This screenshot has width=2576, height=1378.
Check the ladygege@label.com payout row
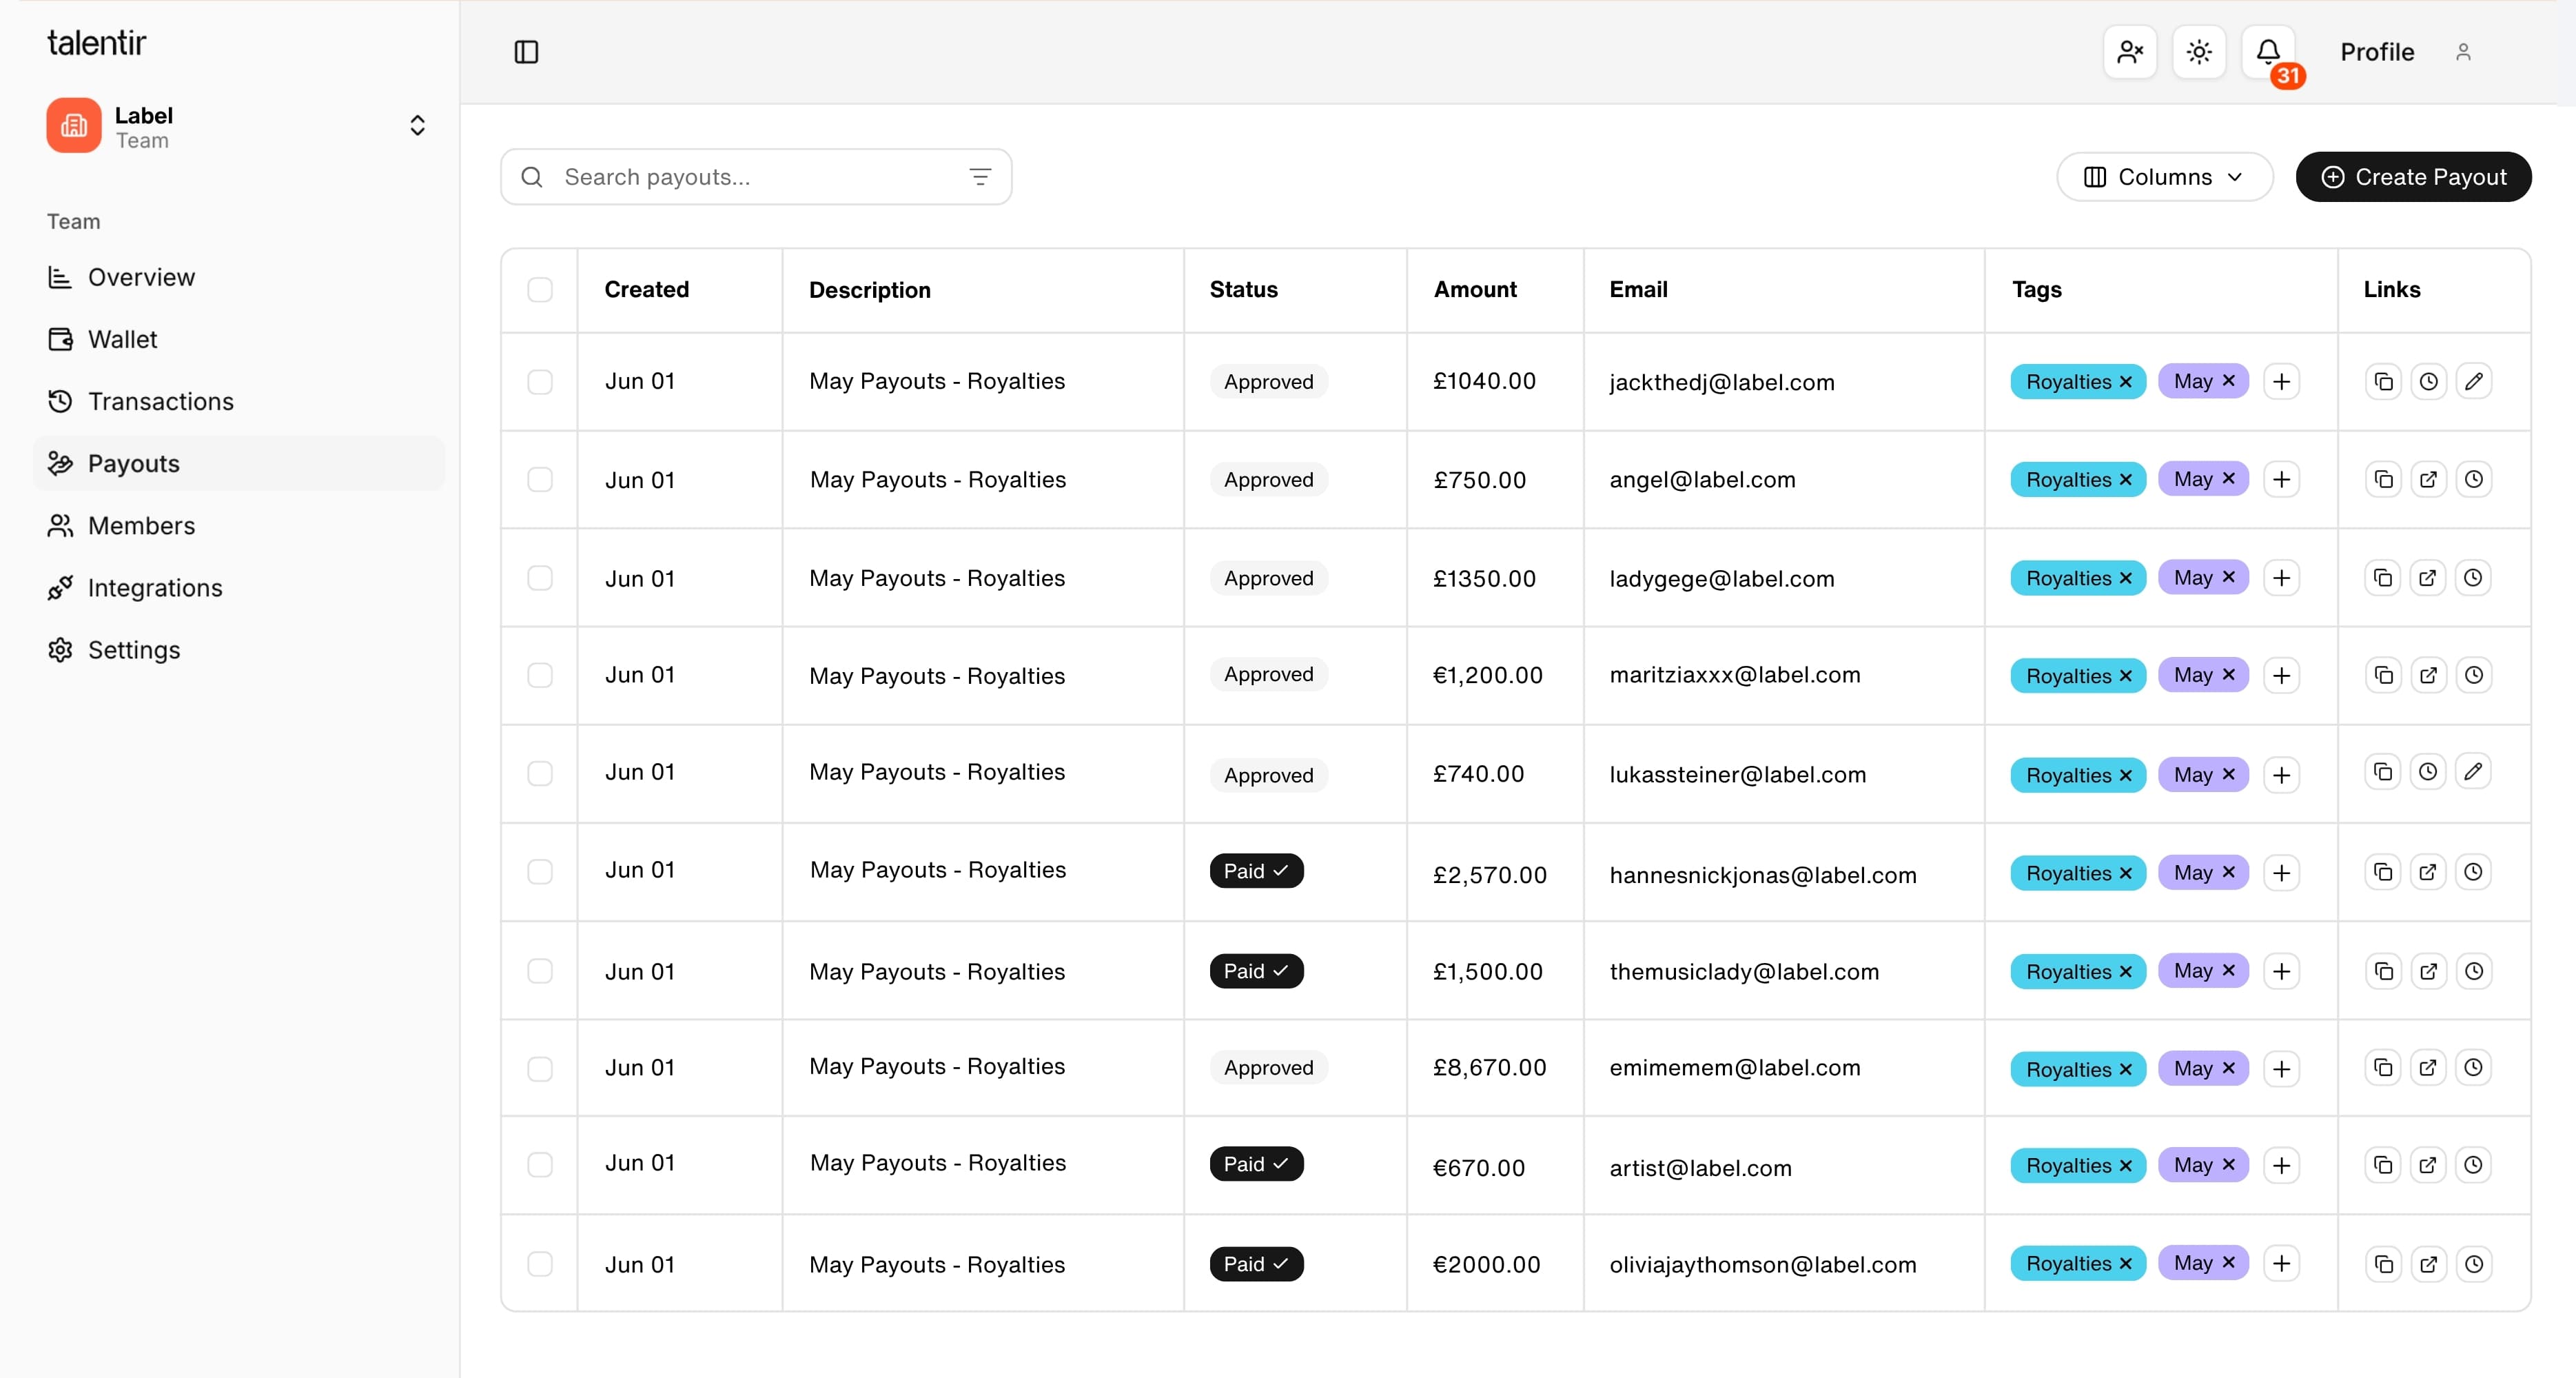(x=540, y=577)
